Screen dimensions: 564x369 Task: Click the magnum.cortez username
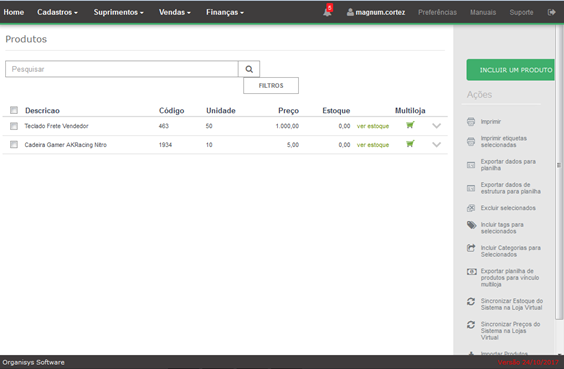[x=380, y=12]
